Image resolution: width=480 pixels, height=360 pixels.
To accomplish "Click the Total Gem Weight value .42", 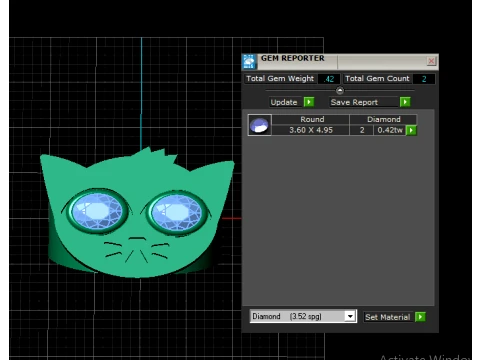I will pyautogui.click(x=329, y=79).
